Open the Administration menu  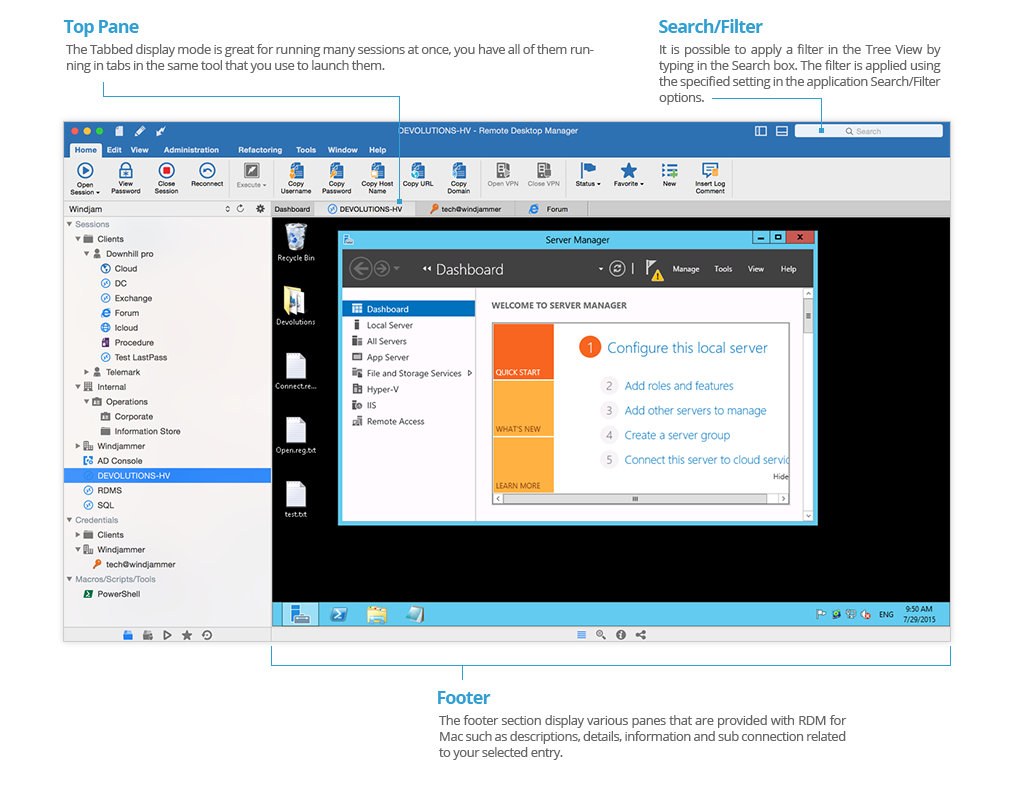pyautogui.click(x=191, y=150)
